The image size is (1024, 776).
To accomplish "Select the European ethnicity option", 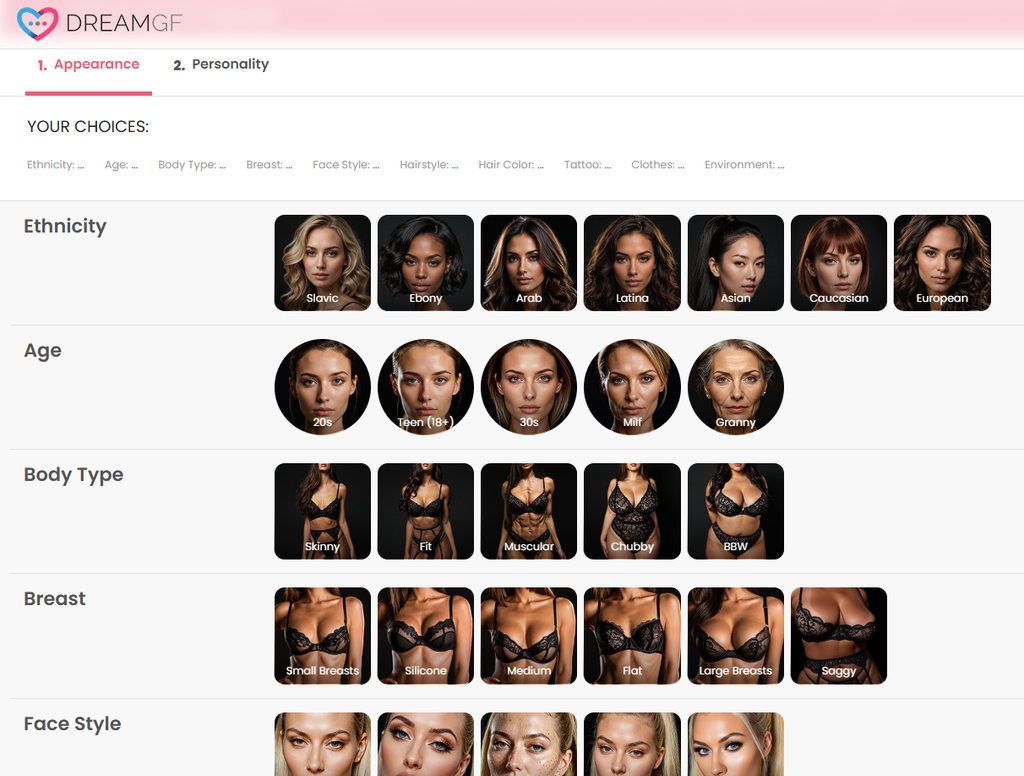I will click(942, 263).
